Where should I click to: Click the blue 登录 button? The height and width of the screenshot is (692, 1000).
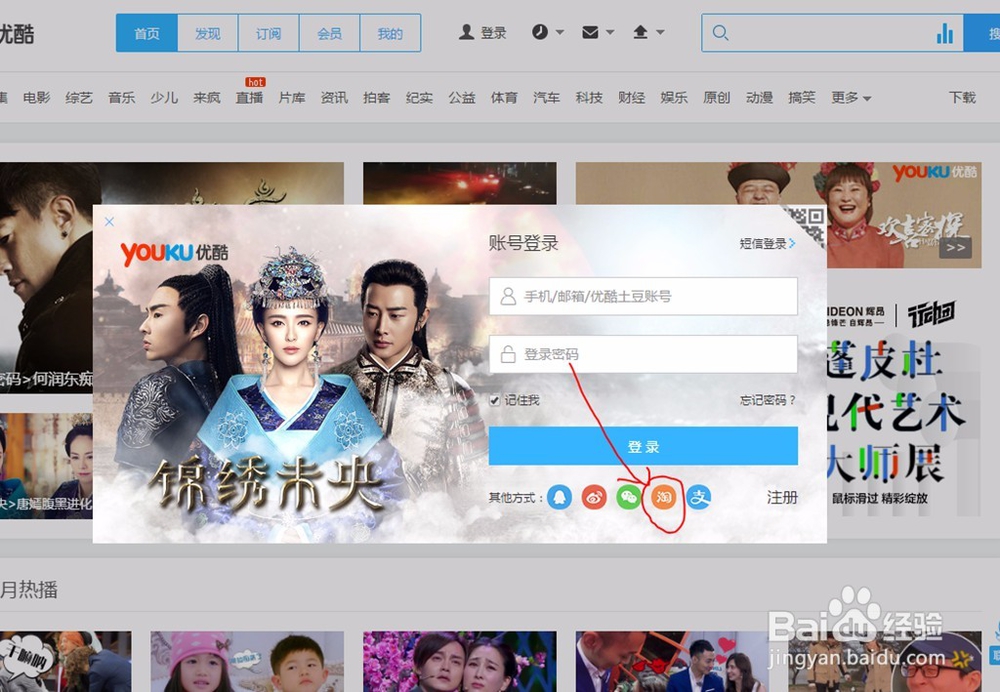coord(643,446)
